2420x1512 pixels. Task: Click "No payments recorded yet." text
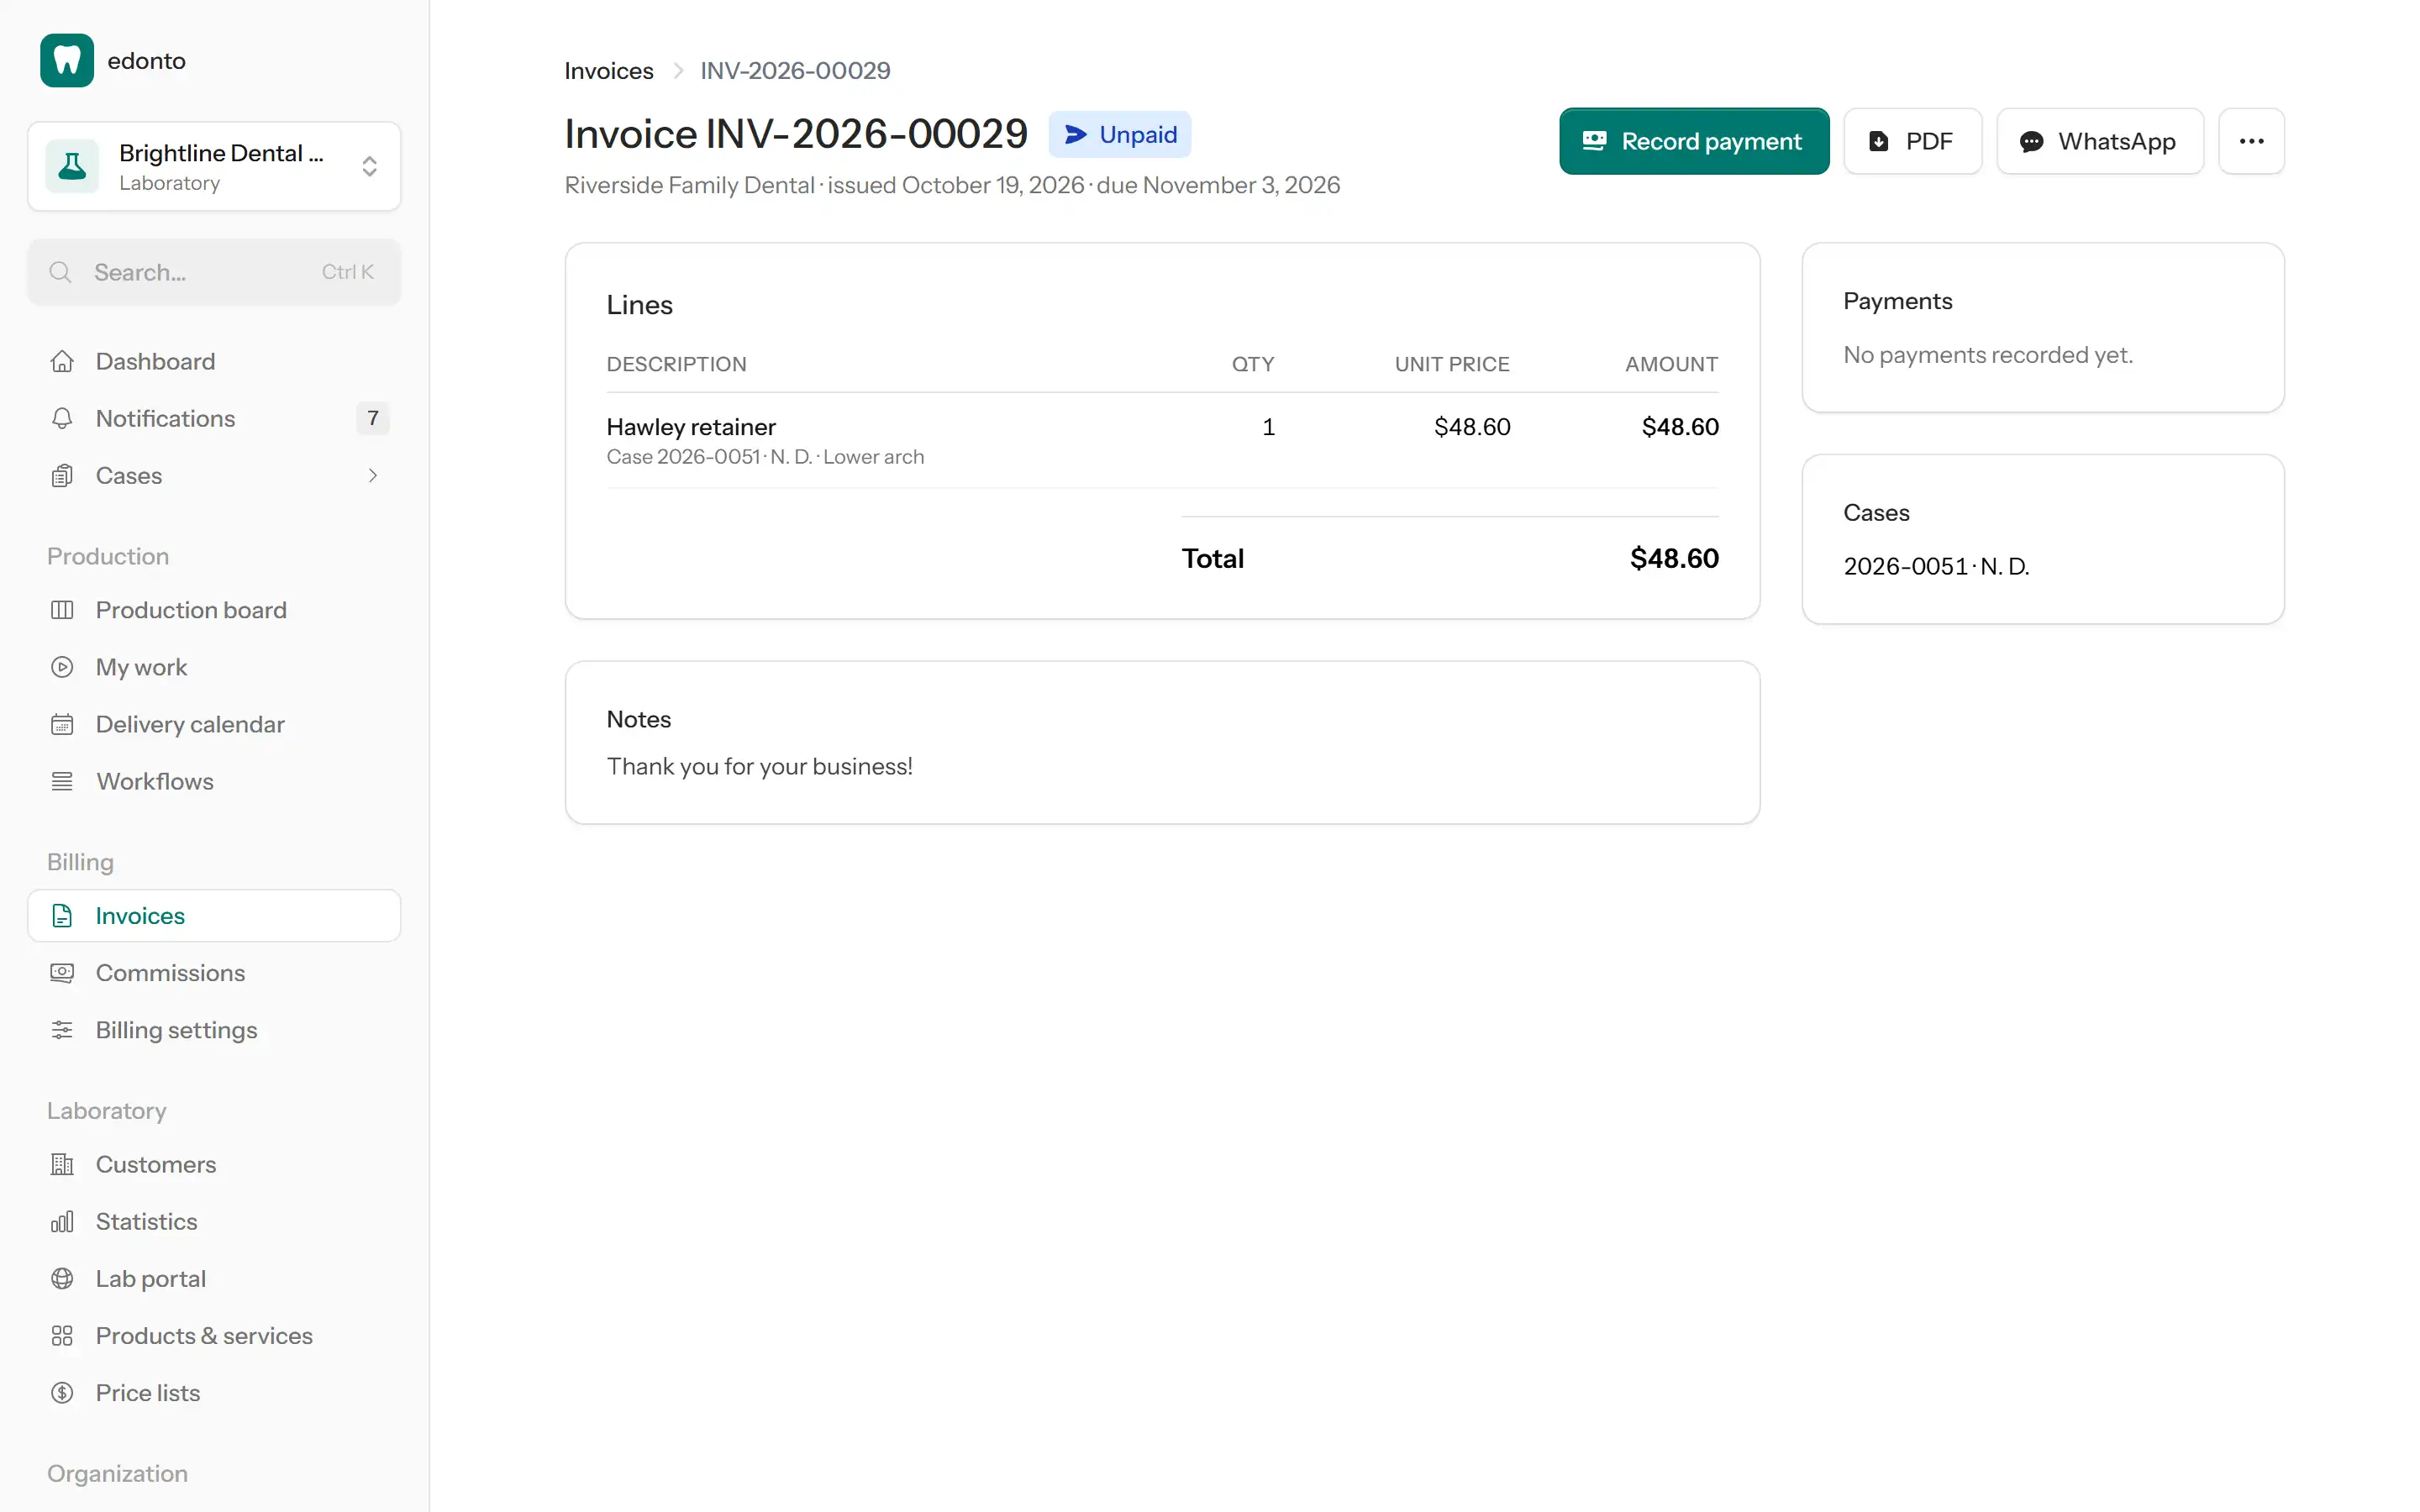[1988, 355]
